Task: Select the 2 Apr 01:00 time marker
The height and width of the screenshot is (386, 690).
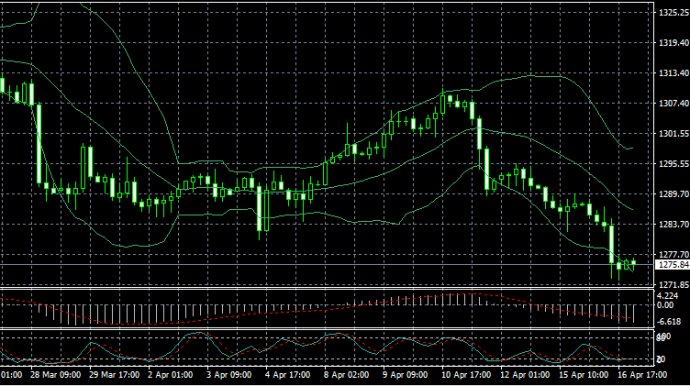Action: point(170,375)
